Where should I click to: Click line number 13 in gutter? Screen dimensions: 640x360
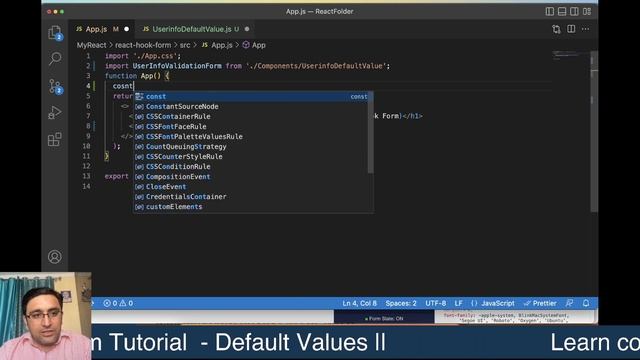(86, 176)
